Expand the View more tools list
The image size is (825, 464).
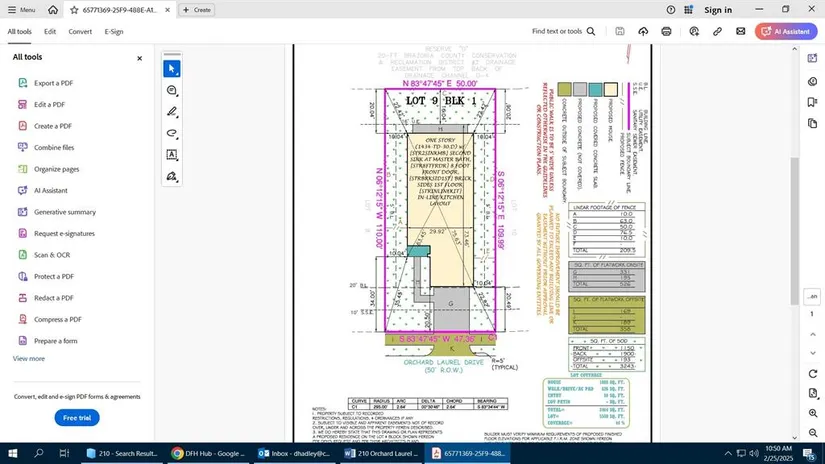pos(29,358)
